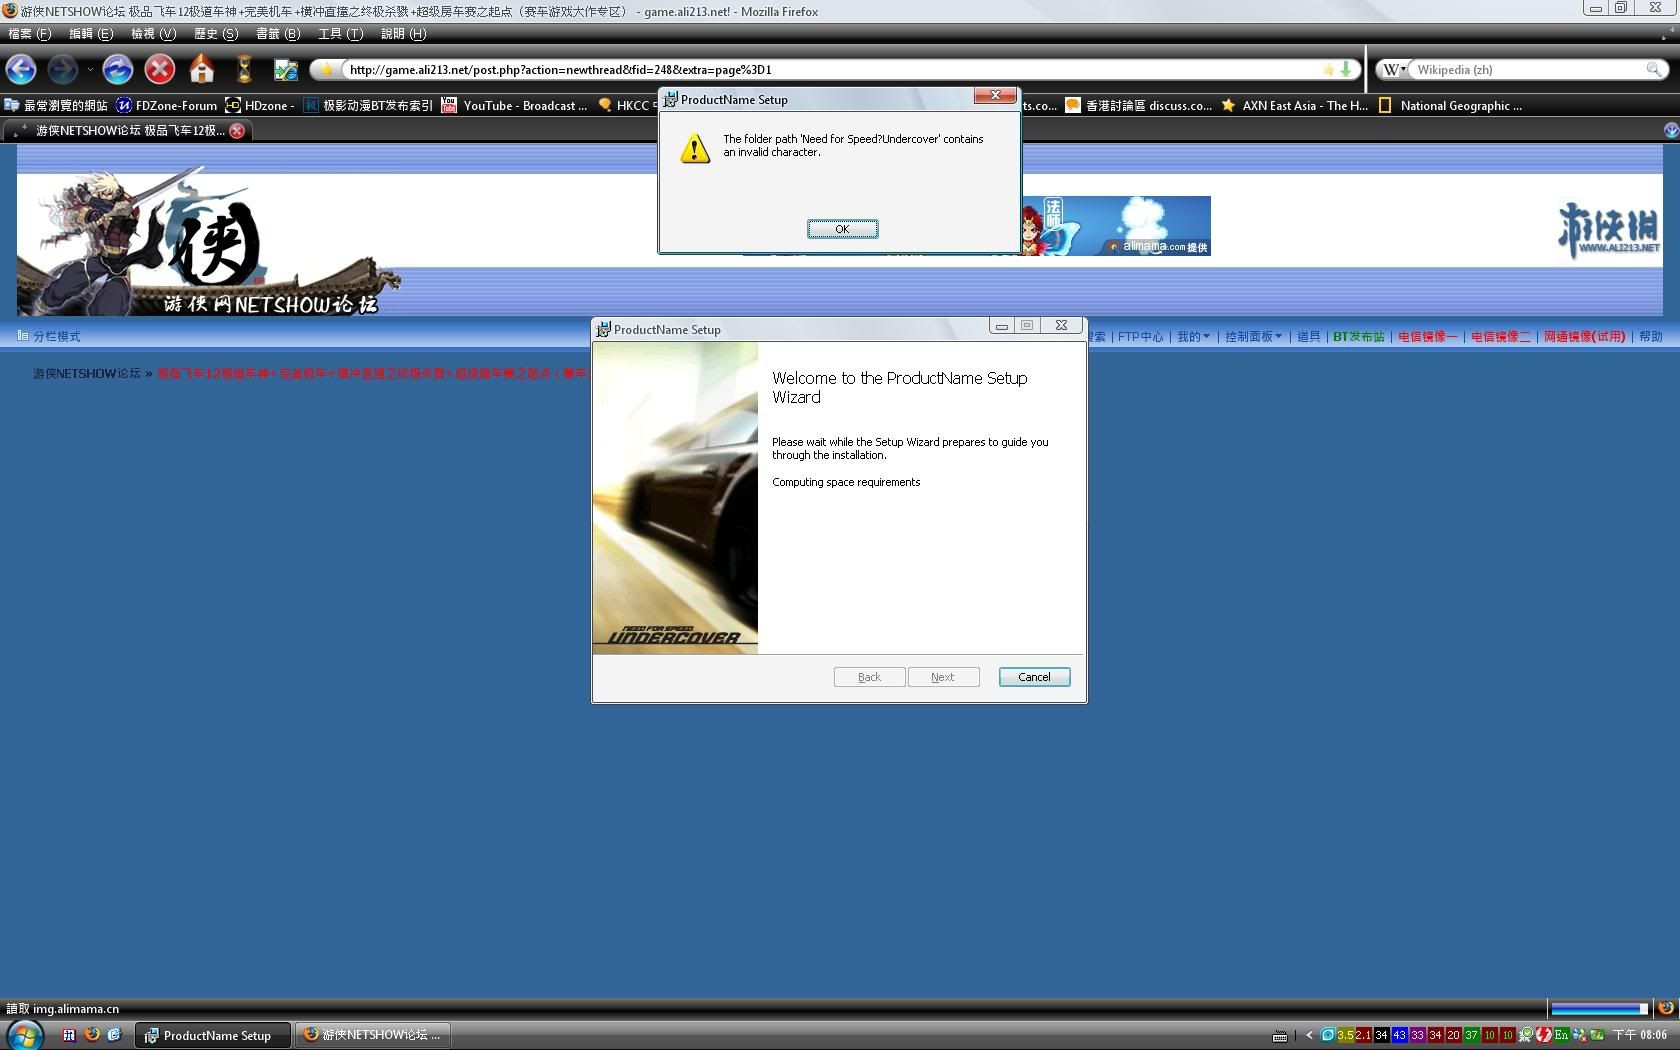1680x1050 pixels.
Task: Open the 歷史 (S) menu
Action: coord(216,34)
